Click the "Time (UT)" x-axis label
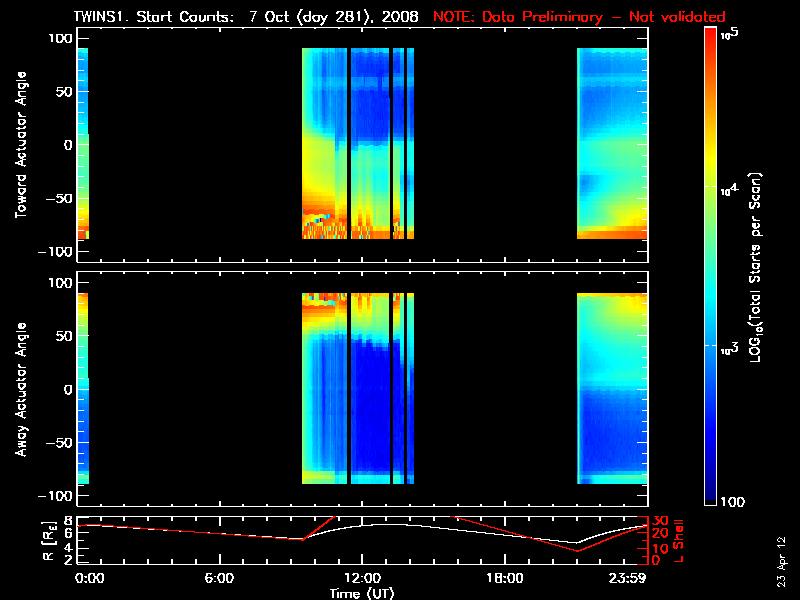This screenshot has height=600, width=800. (362, 592)
